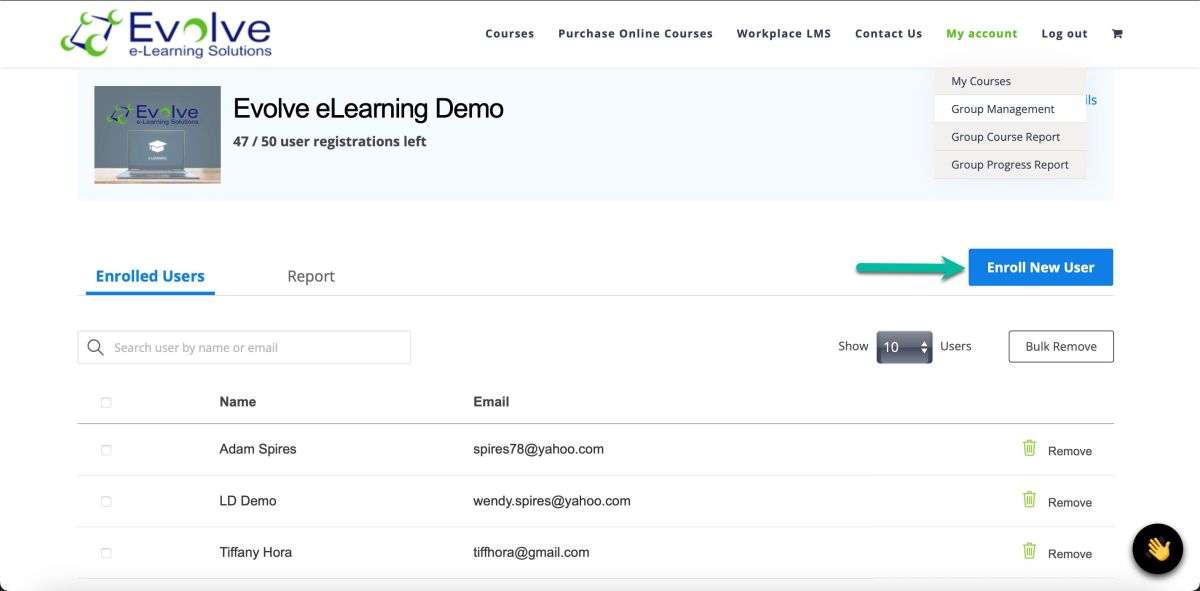Check the checkbox for Adam Spires
This screenshot has width=1200, height=591.
(106, 448)
